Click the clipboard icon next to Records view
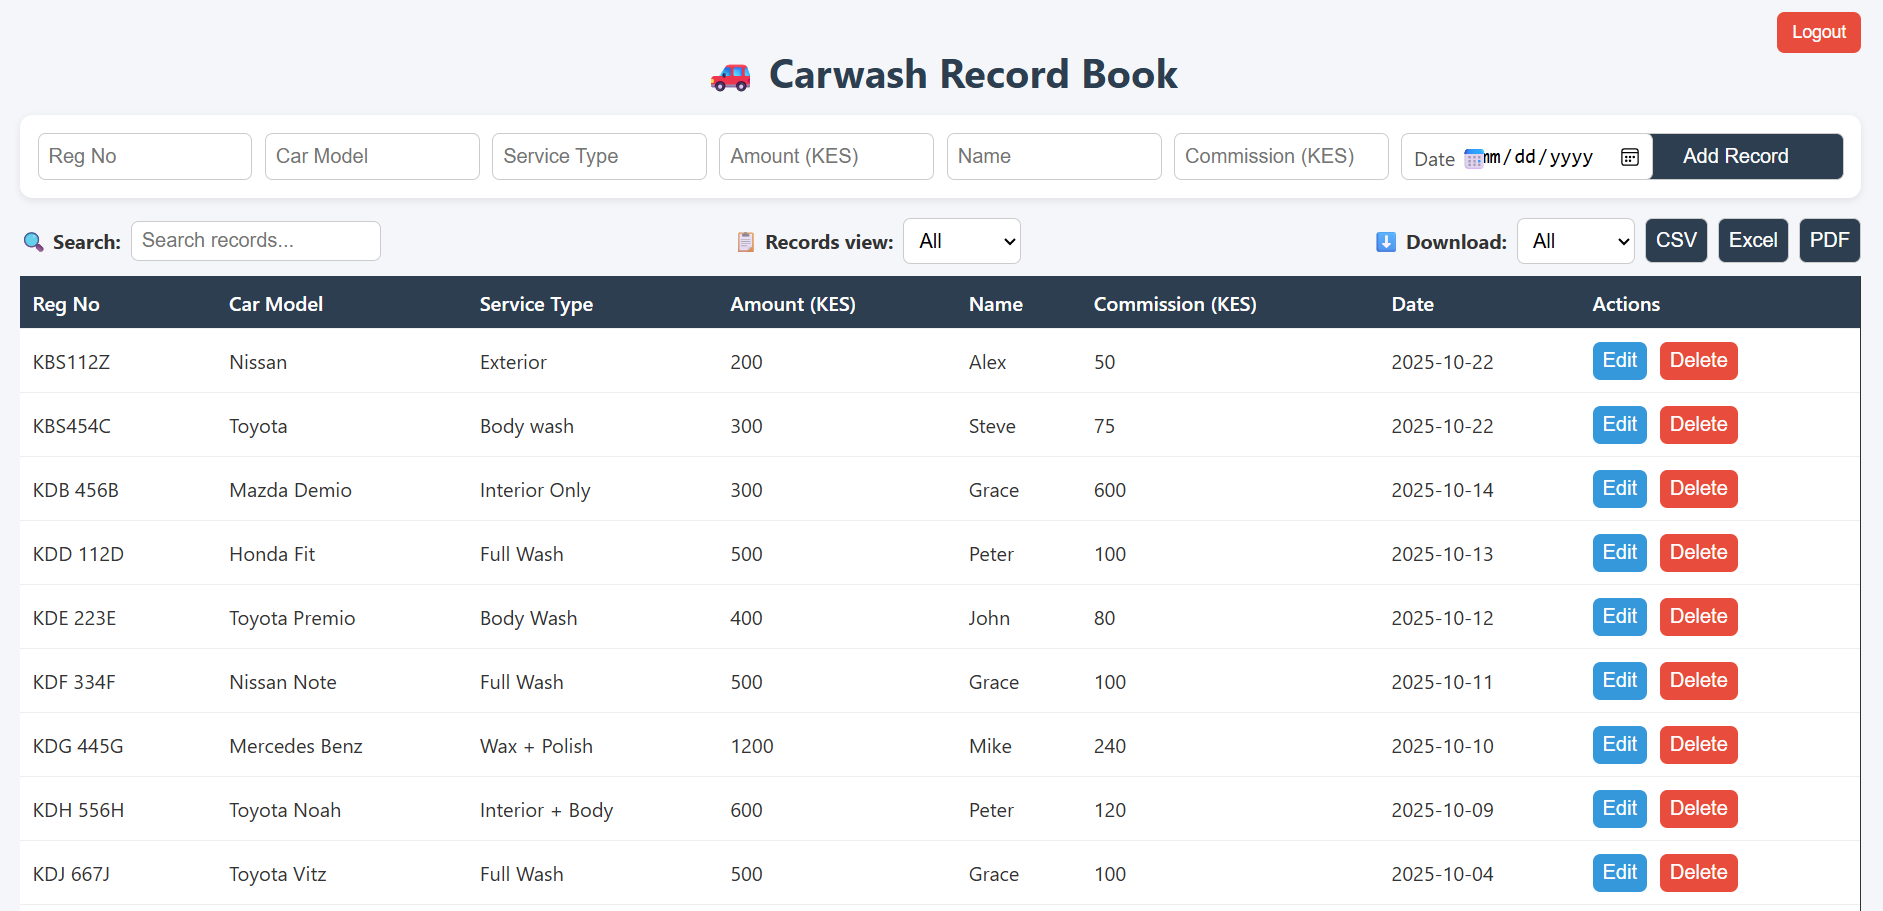 pyautogui.click(x=744, y=241)
